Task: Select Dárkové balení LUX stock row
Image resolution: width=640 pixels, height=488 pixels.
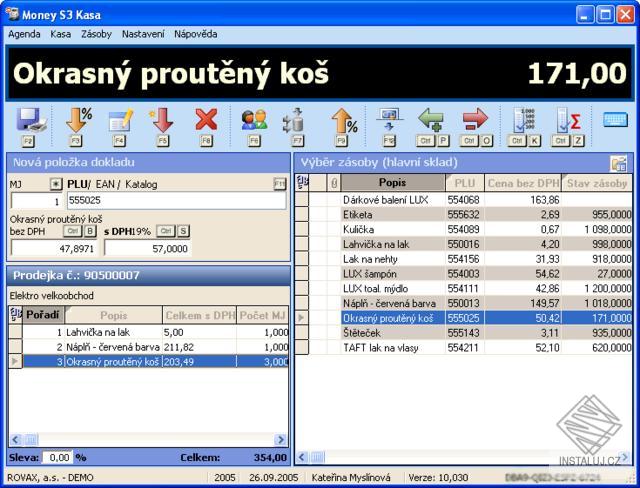Action: point(464,200)
